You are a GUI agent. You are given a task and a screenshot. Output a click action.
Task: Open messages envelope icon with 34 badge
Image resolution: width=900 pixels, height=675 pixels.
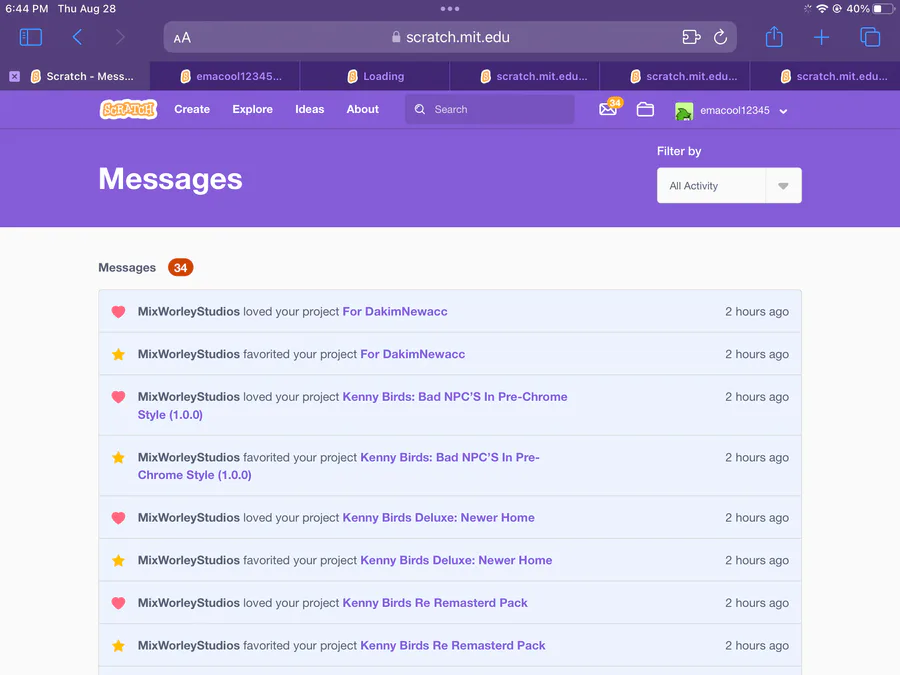coord(610,107)
